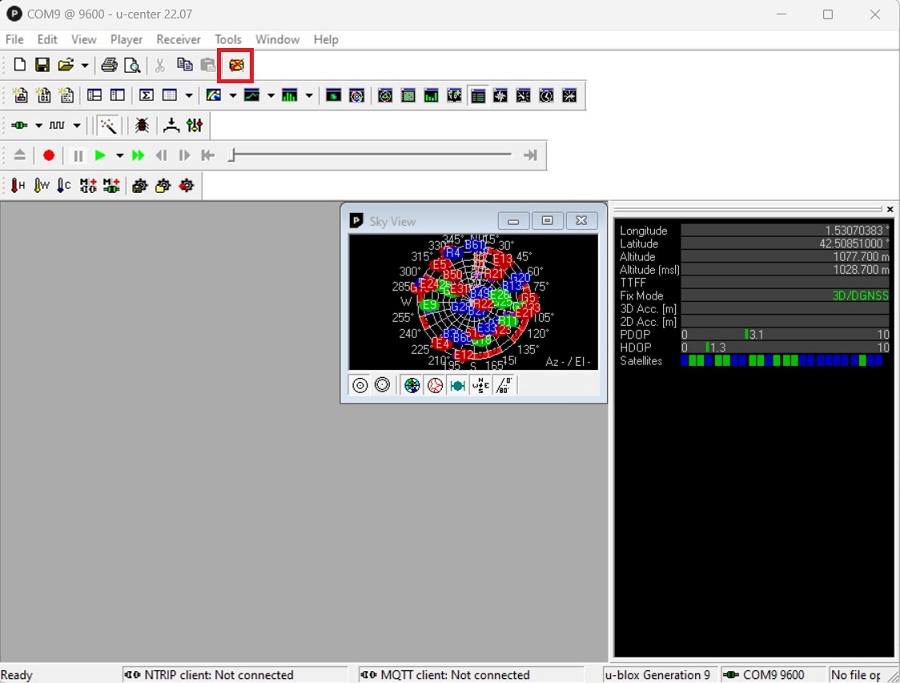The width and height of the screenshot is (900, 683).
Task: Click the first concentric-circles icon in Sky View
Action: [360, 385]
